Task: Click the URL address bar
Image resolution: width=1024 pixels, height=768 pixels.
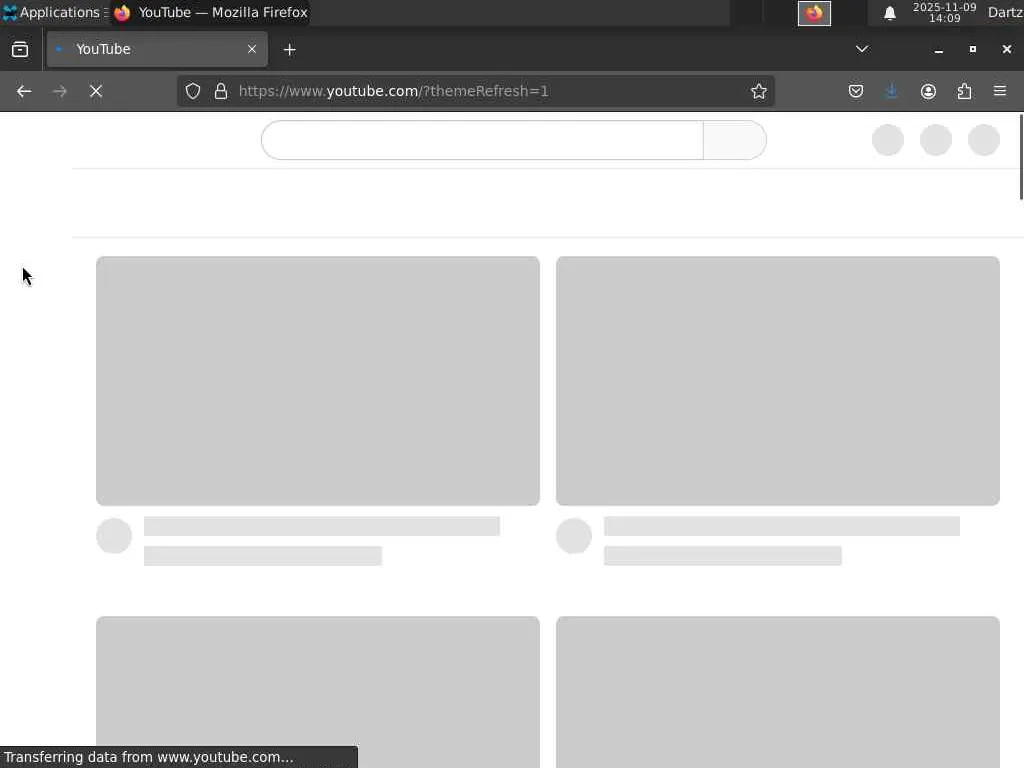Action: coord(475,91)
